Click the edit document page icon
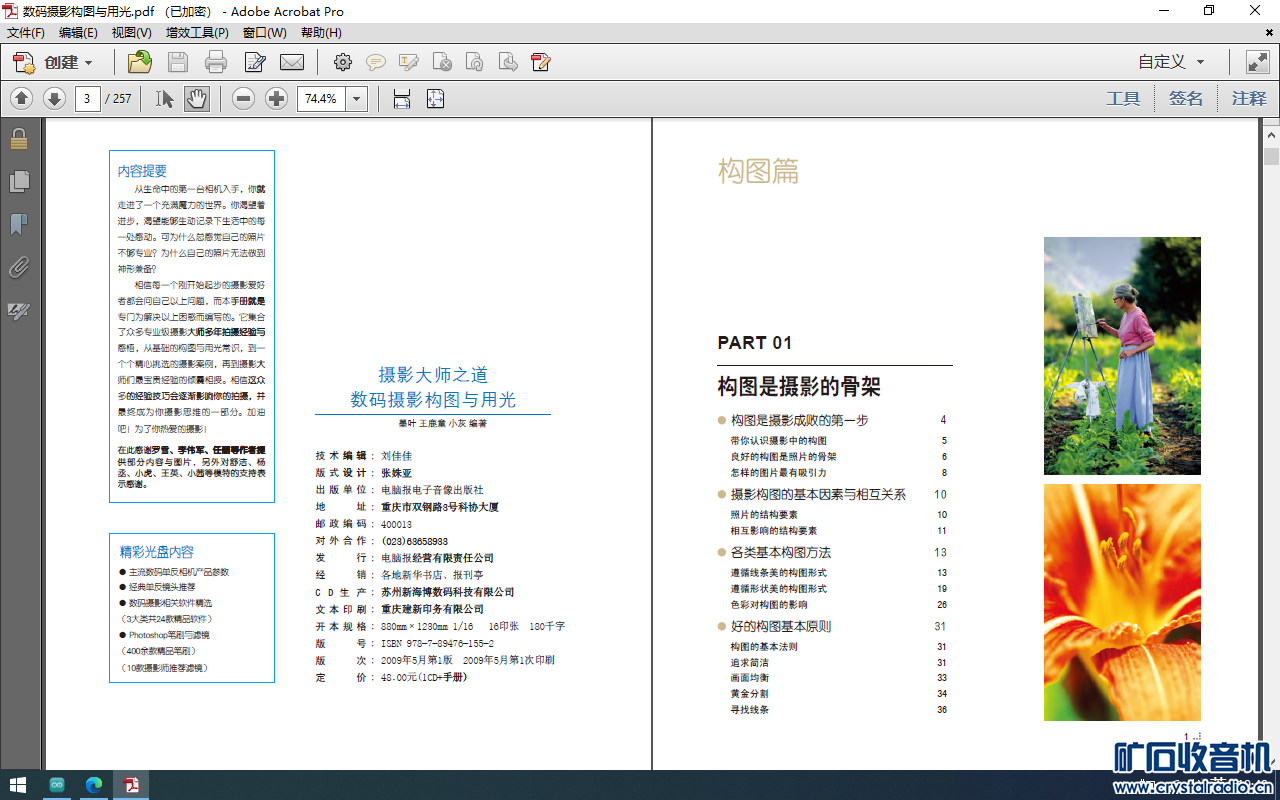Viewport: 1280px width, 800px height. tap(255, 62)
